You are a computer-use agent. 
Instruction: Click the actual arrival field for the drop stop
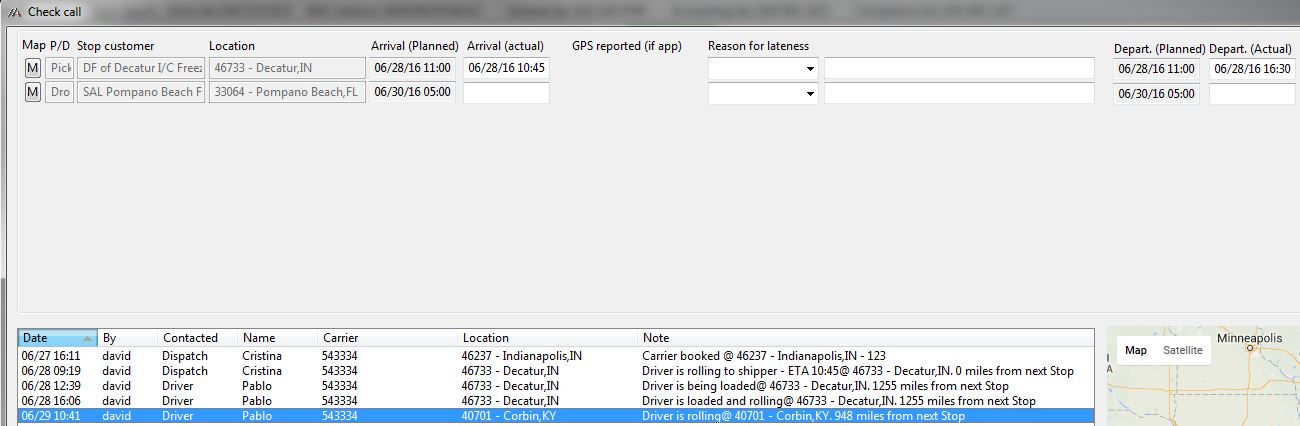[506, 93]
